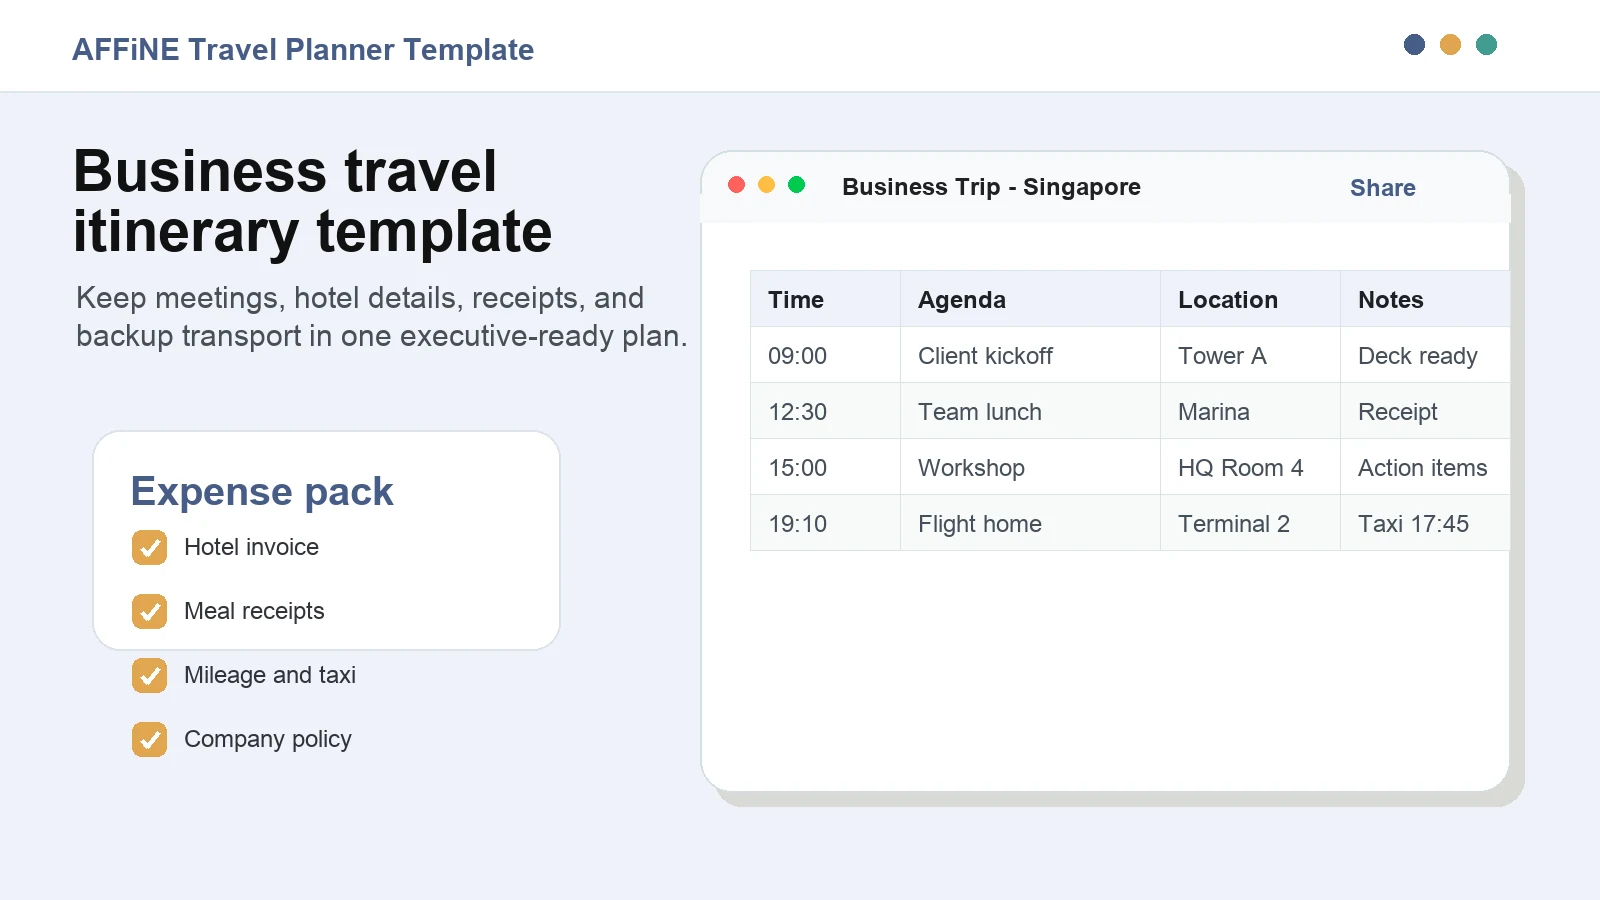The width and height of the screenshot is (1600, 900).
Task: Click the Location column header
Action: [x=1251, y=299]
